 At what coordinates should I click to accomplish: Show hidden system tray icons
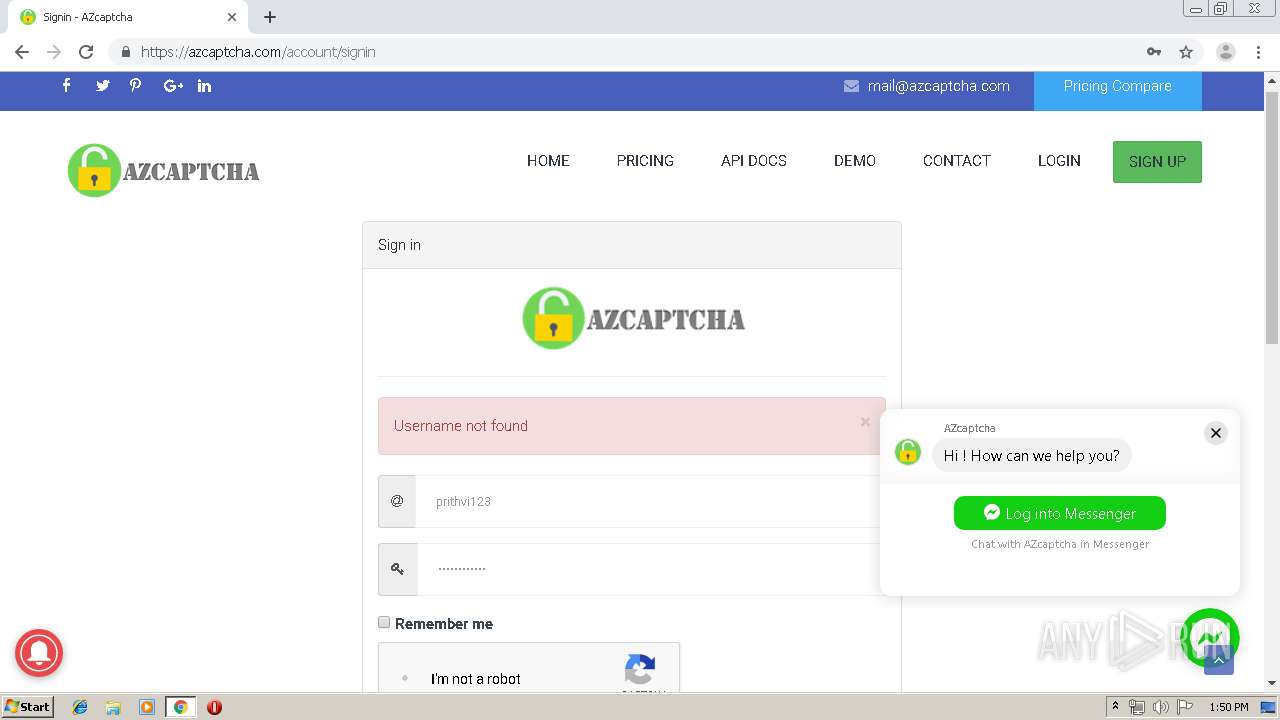pos(1115,707)
